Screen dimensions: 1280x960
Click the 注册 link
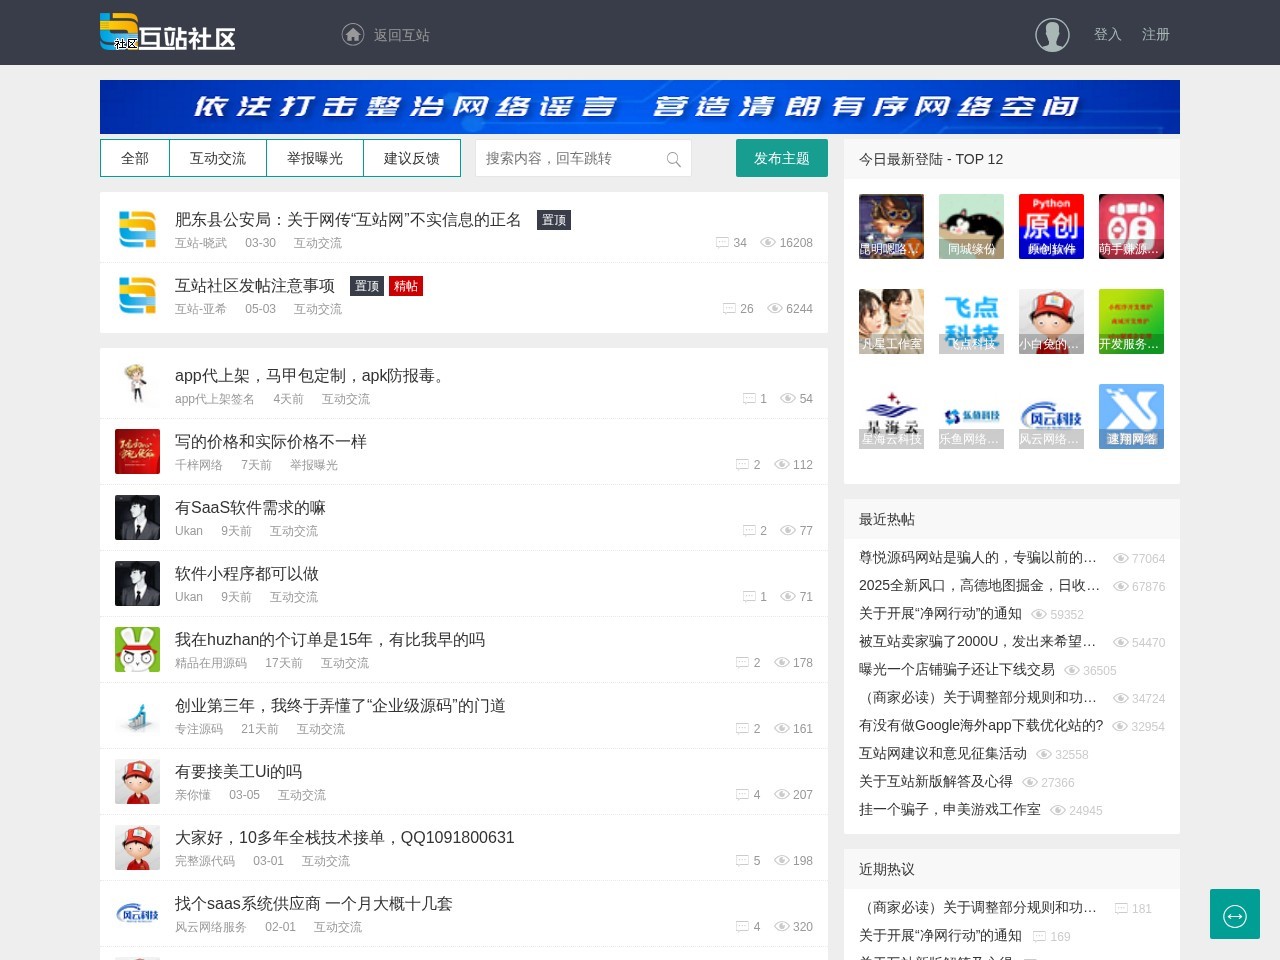coord(1156,34)
